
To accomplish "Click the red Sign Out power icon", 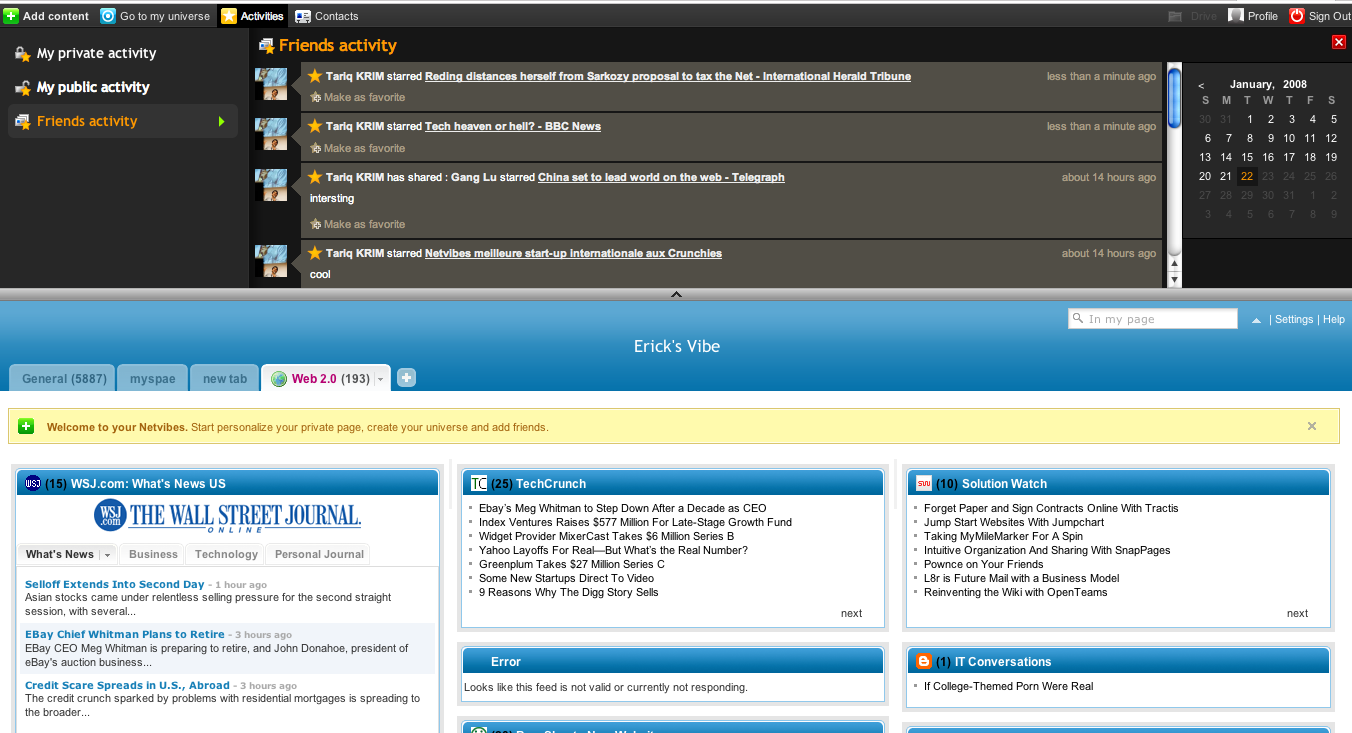I will click(x=1297, y=16).
